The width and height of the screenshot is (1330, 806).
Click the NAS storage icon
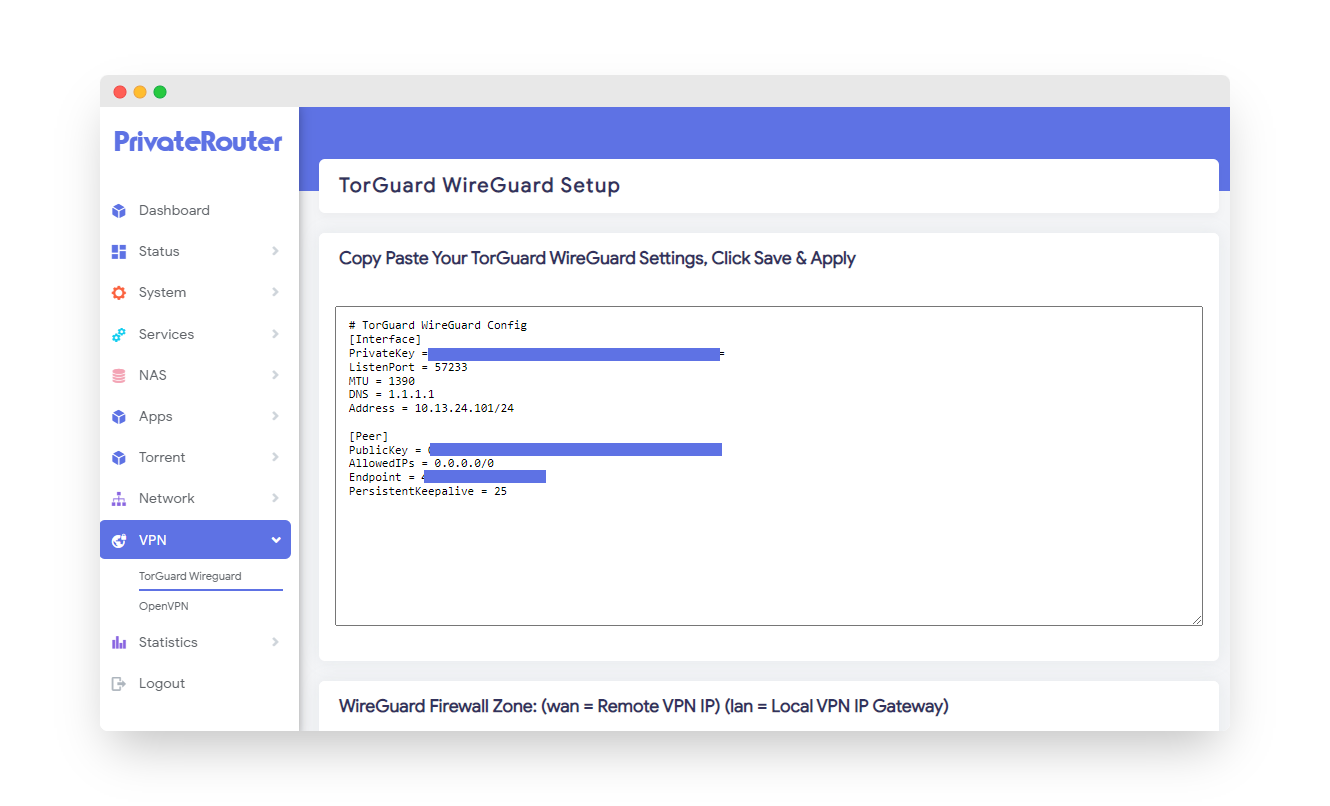pyautogui.click(x=118, y=374)
